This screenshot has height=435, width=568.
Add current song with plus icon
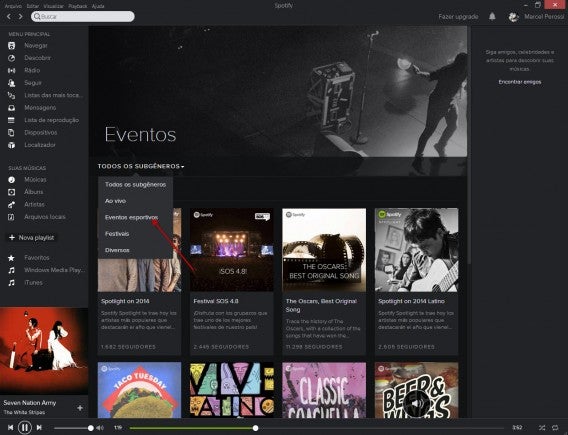point(80,408)
